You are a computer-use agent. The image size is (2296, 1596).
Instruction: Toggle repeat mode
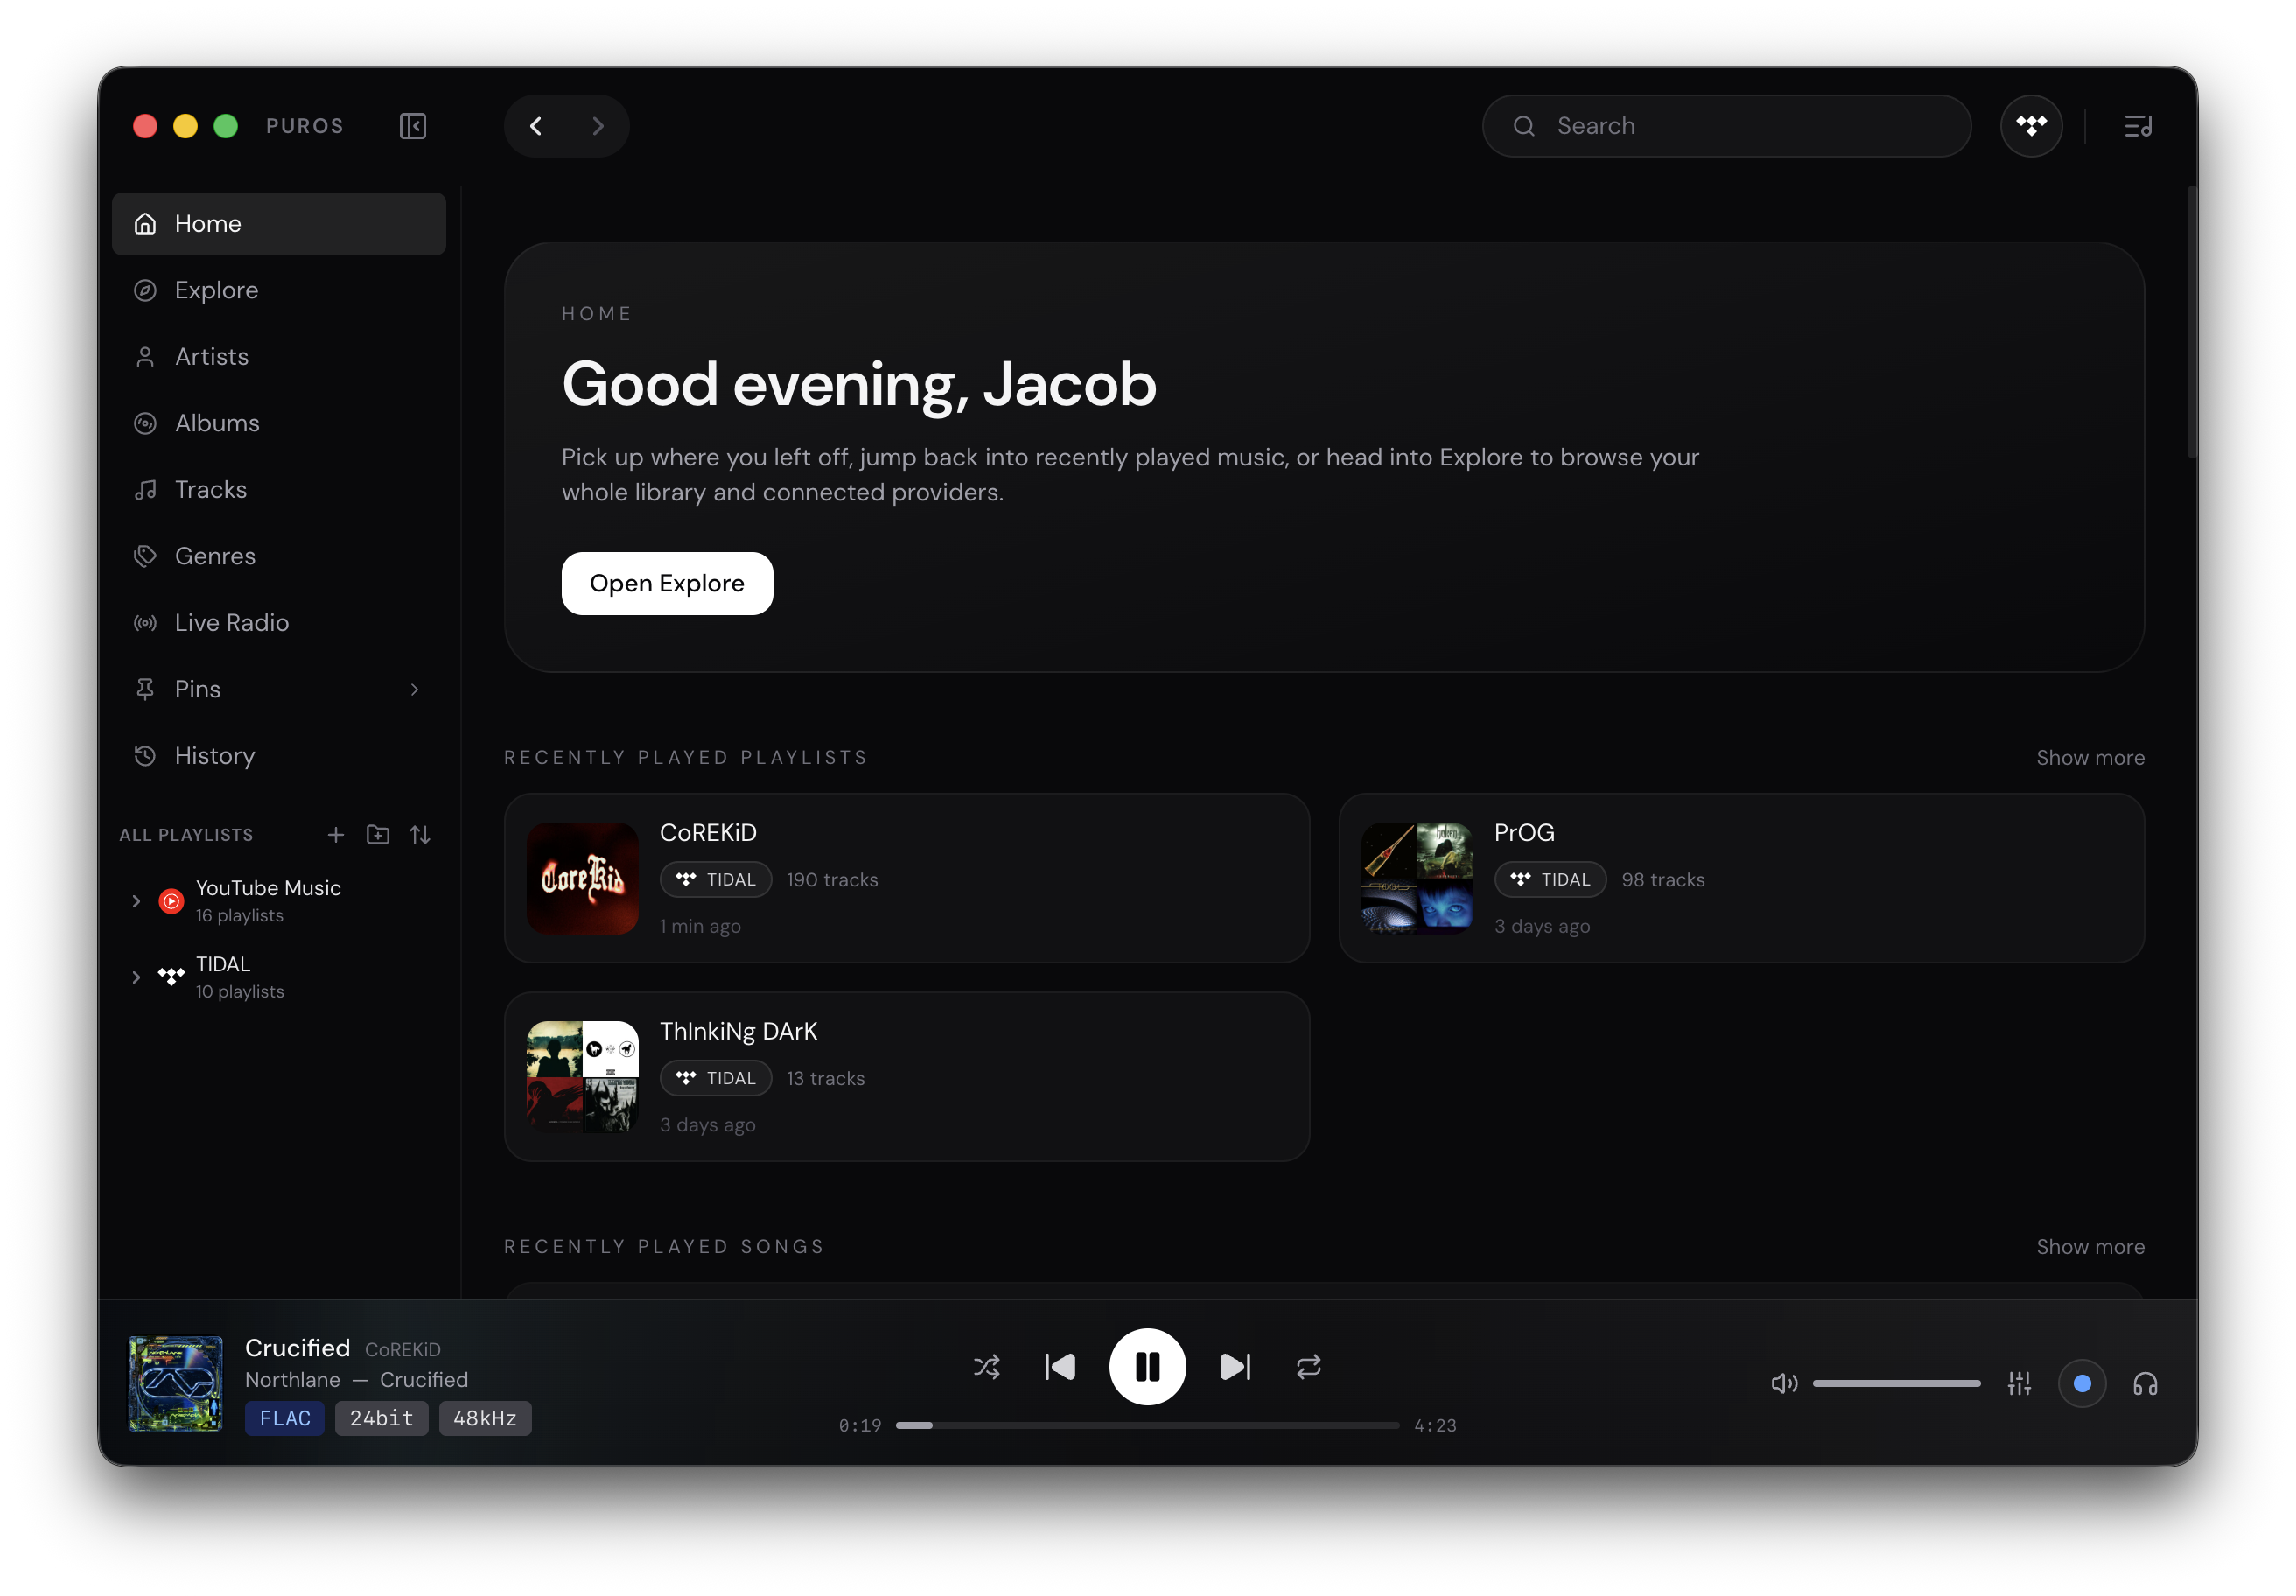pyautogui.click(x=1309, y=1367)
